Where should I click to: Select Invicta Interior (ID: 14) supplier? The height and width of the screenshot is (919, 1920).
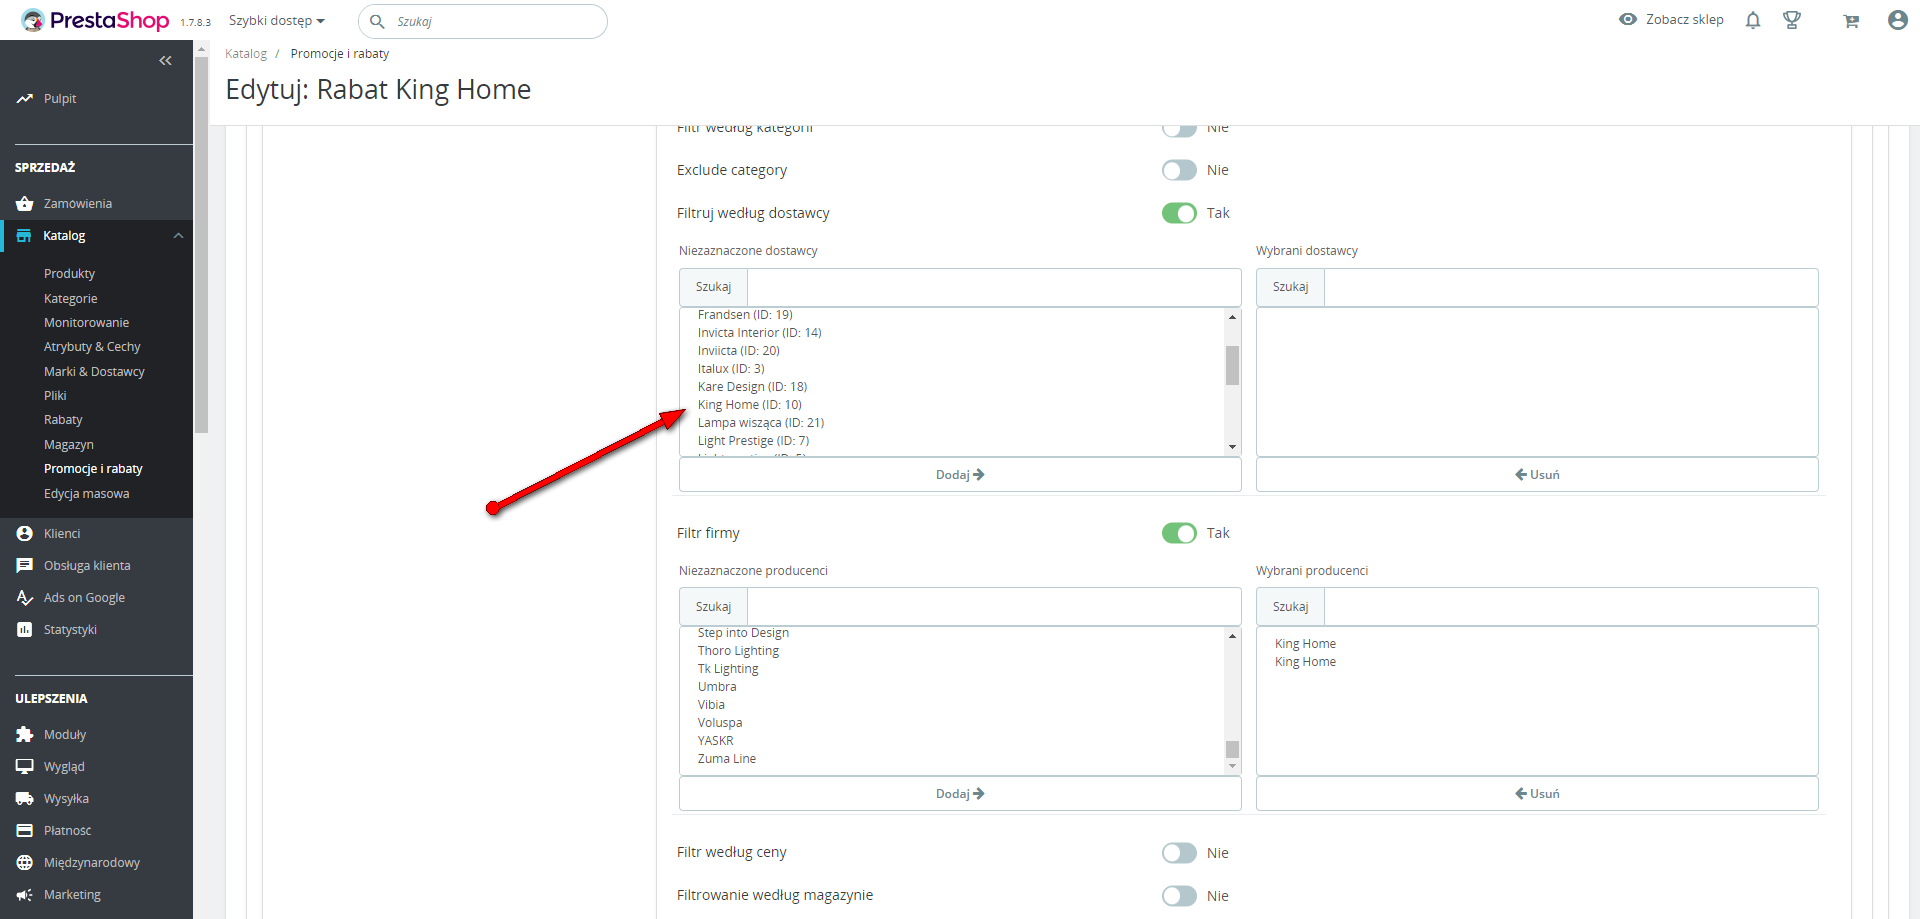click(760, 333)
